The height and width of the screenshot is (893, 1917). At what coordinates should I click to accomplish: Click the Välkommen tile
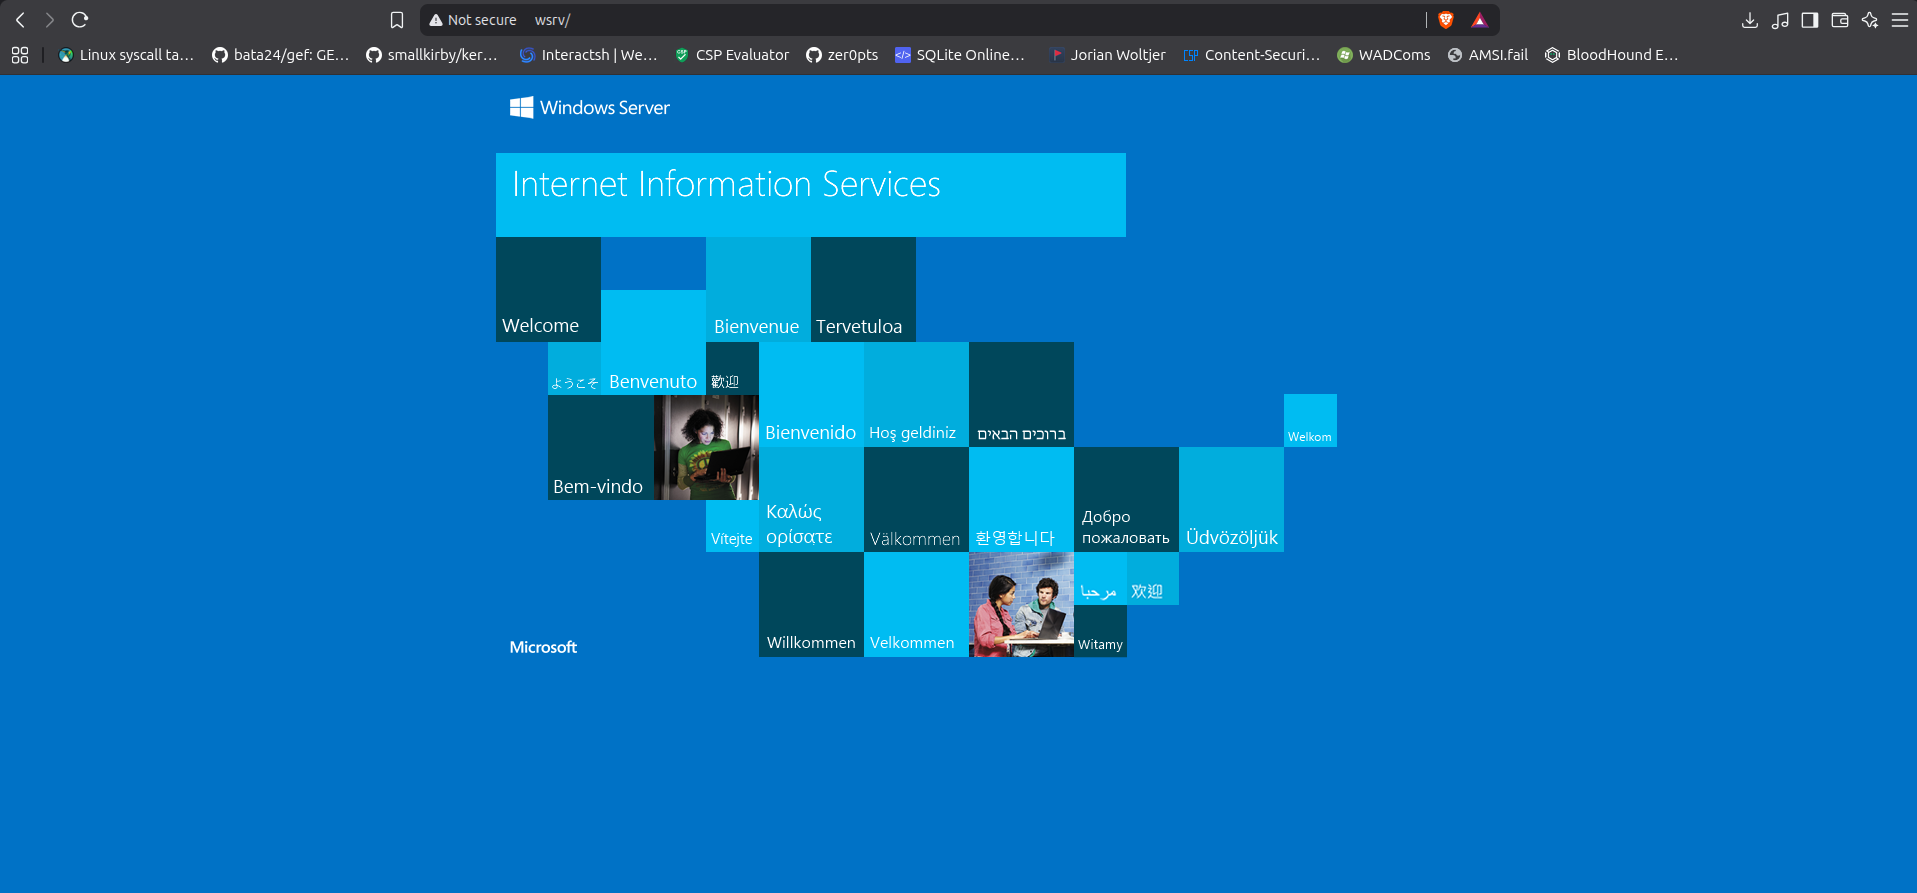pyautogui.click(x=916, y=499)
